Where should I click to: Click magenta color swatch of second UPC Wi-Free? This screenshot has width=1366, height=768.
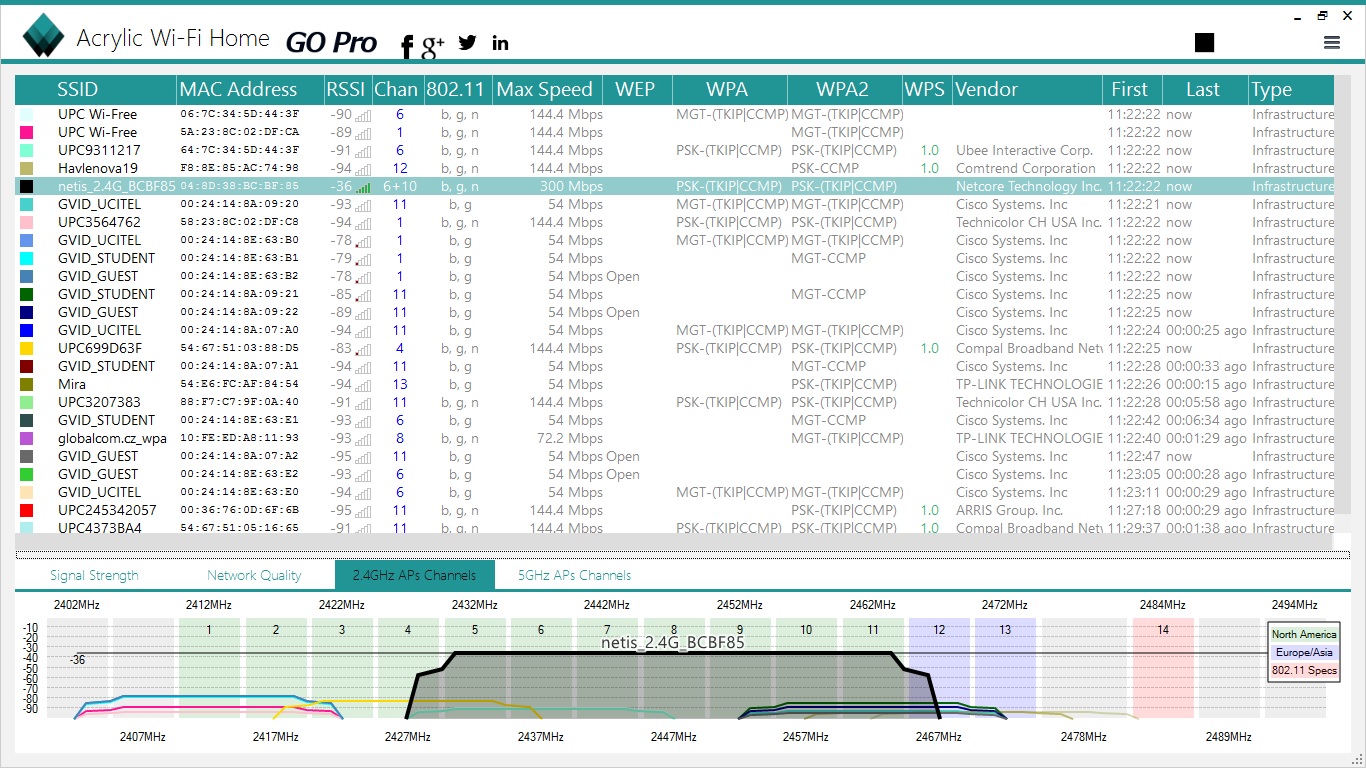pos(26,133)
